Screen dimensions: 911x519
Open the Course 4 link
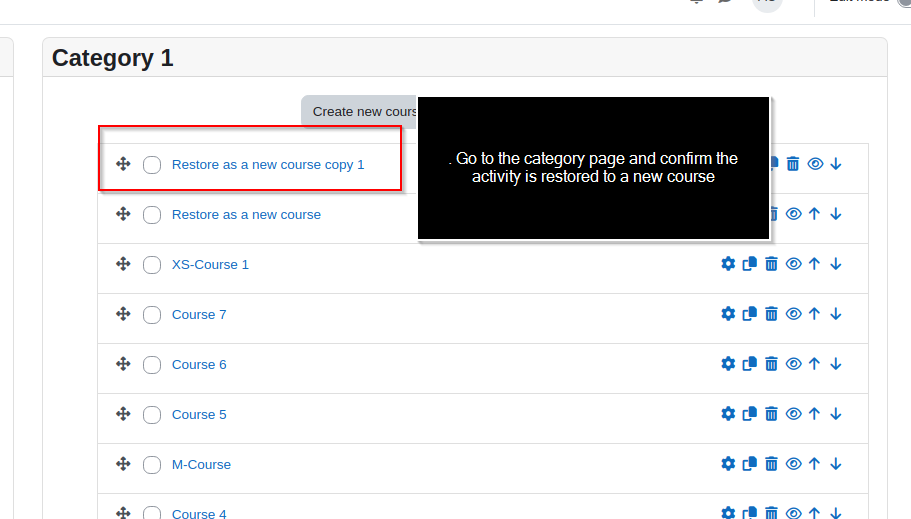pyautogui.click(x=199, y=513)
